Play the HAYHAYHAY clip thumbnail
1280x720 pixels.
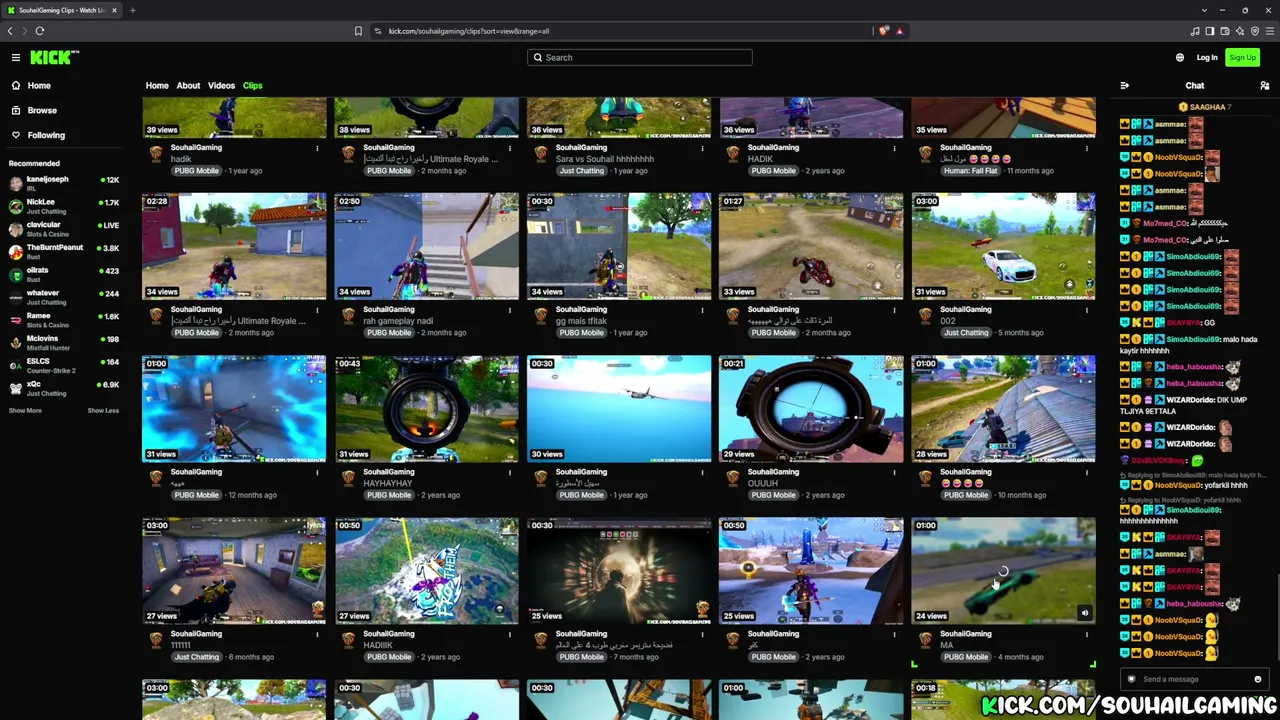point(427,408)
